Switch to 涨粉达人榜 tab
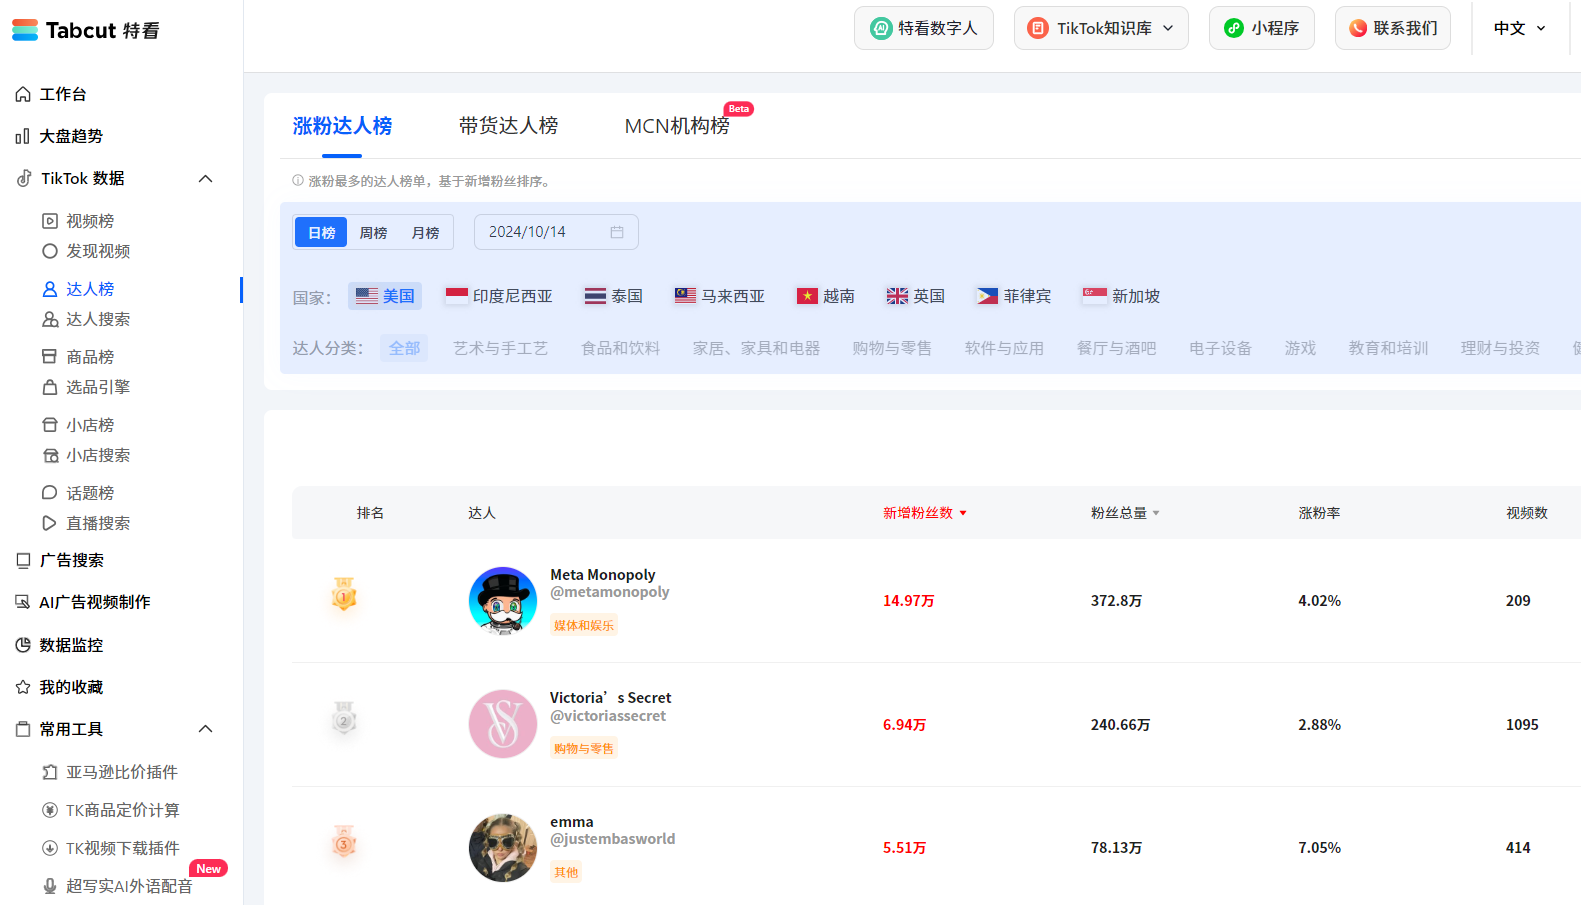The height and width of the screenshot is (905, 1581). tap(342, 126)
